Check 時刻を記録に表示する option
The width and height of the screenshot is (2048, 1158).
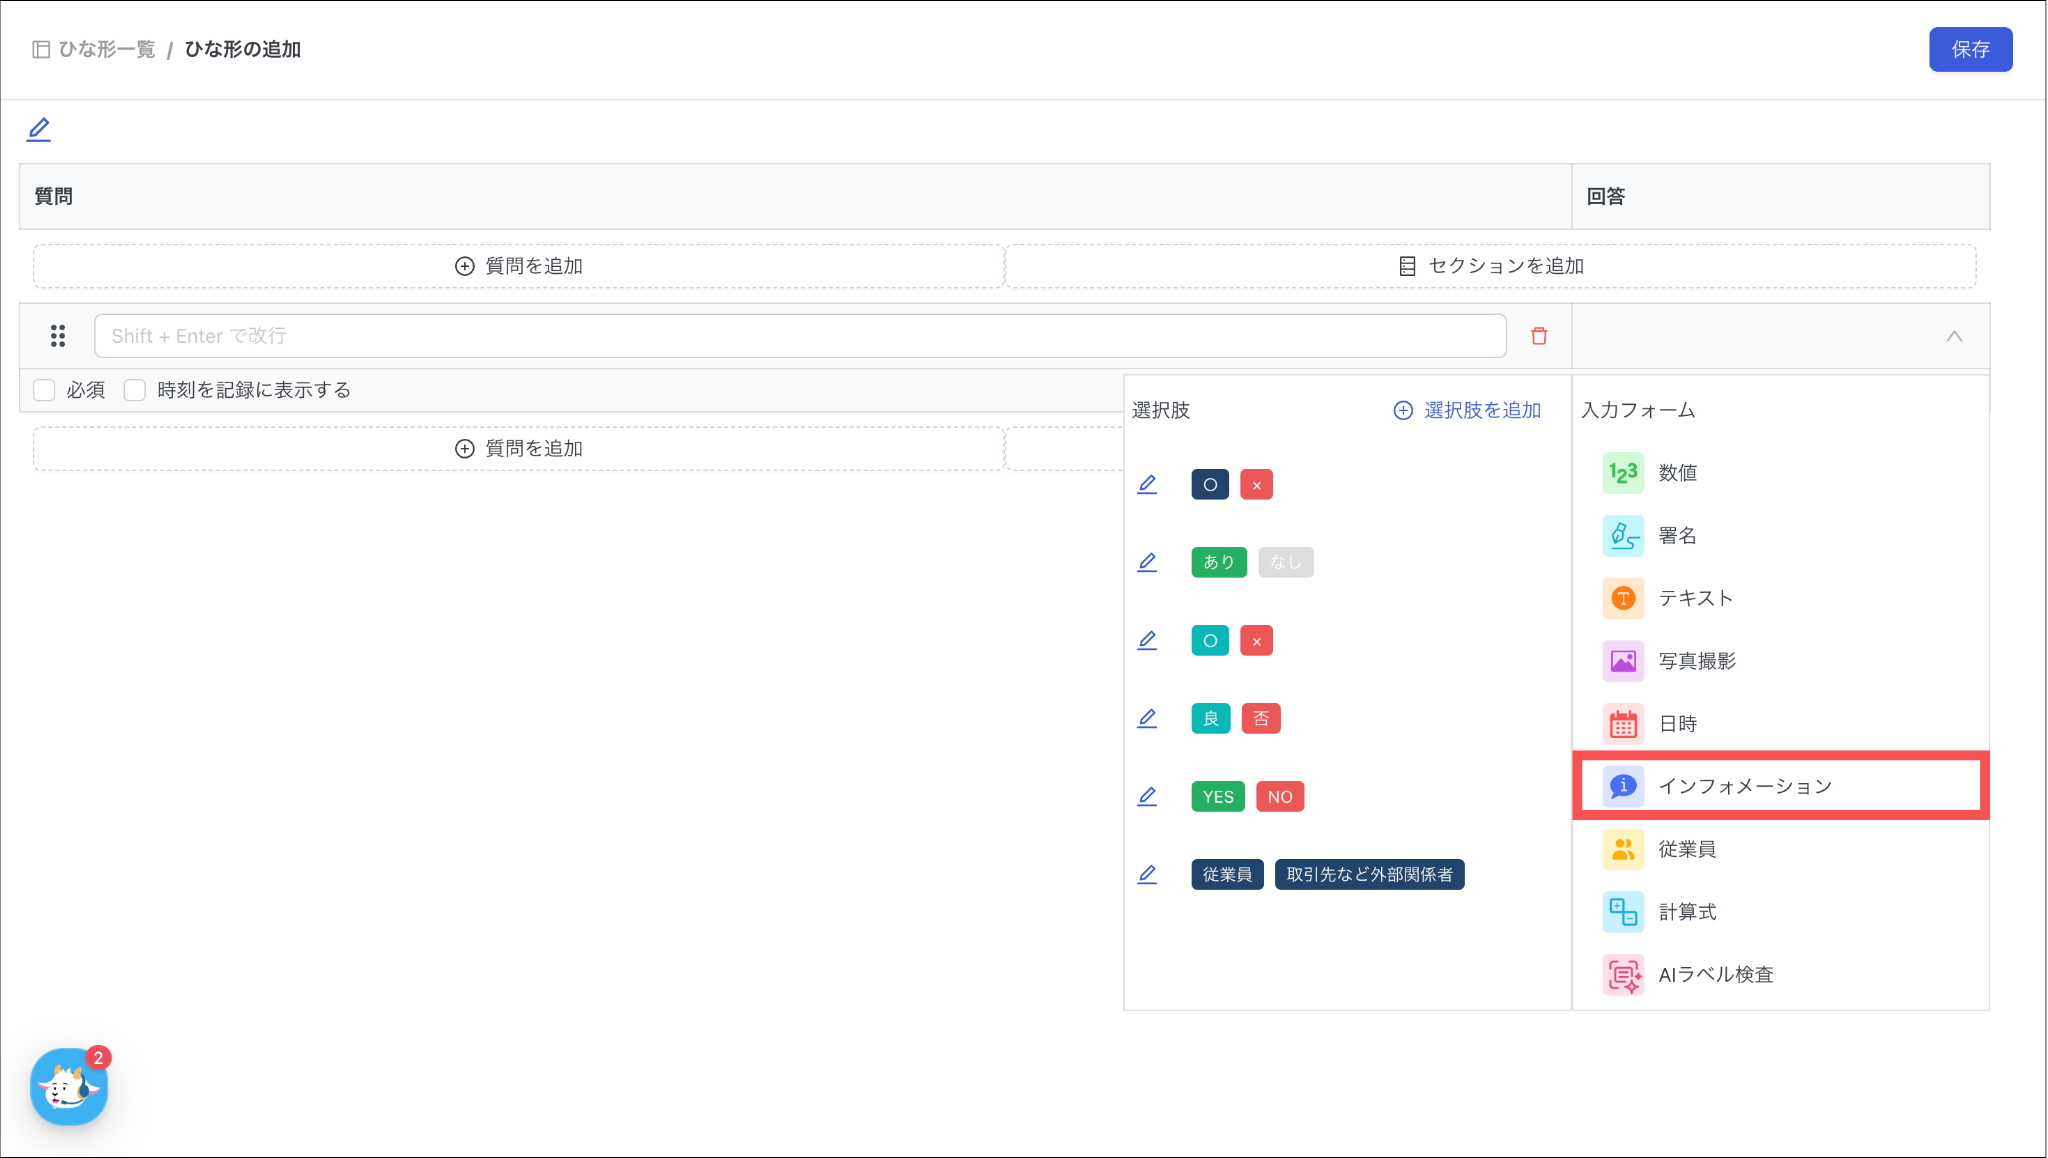point(135,390)
